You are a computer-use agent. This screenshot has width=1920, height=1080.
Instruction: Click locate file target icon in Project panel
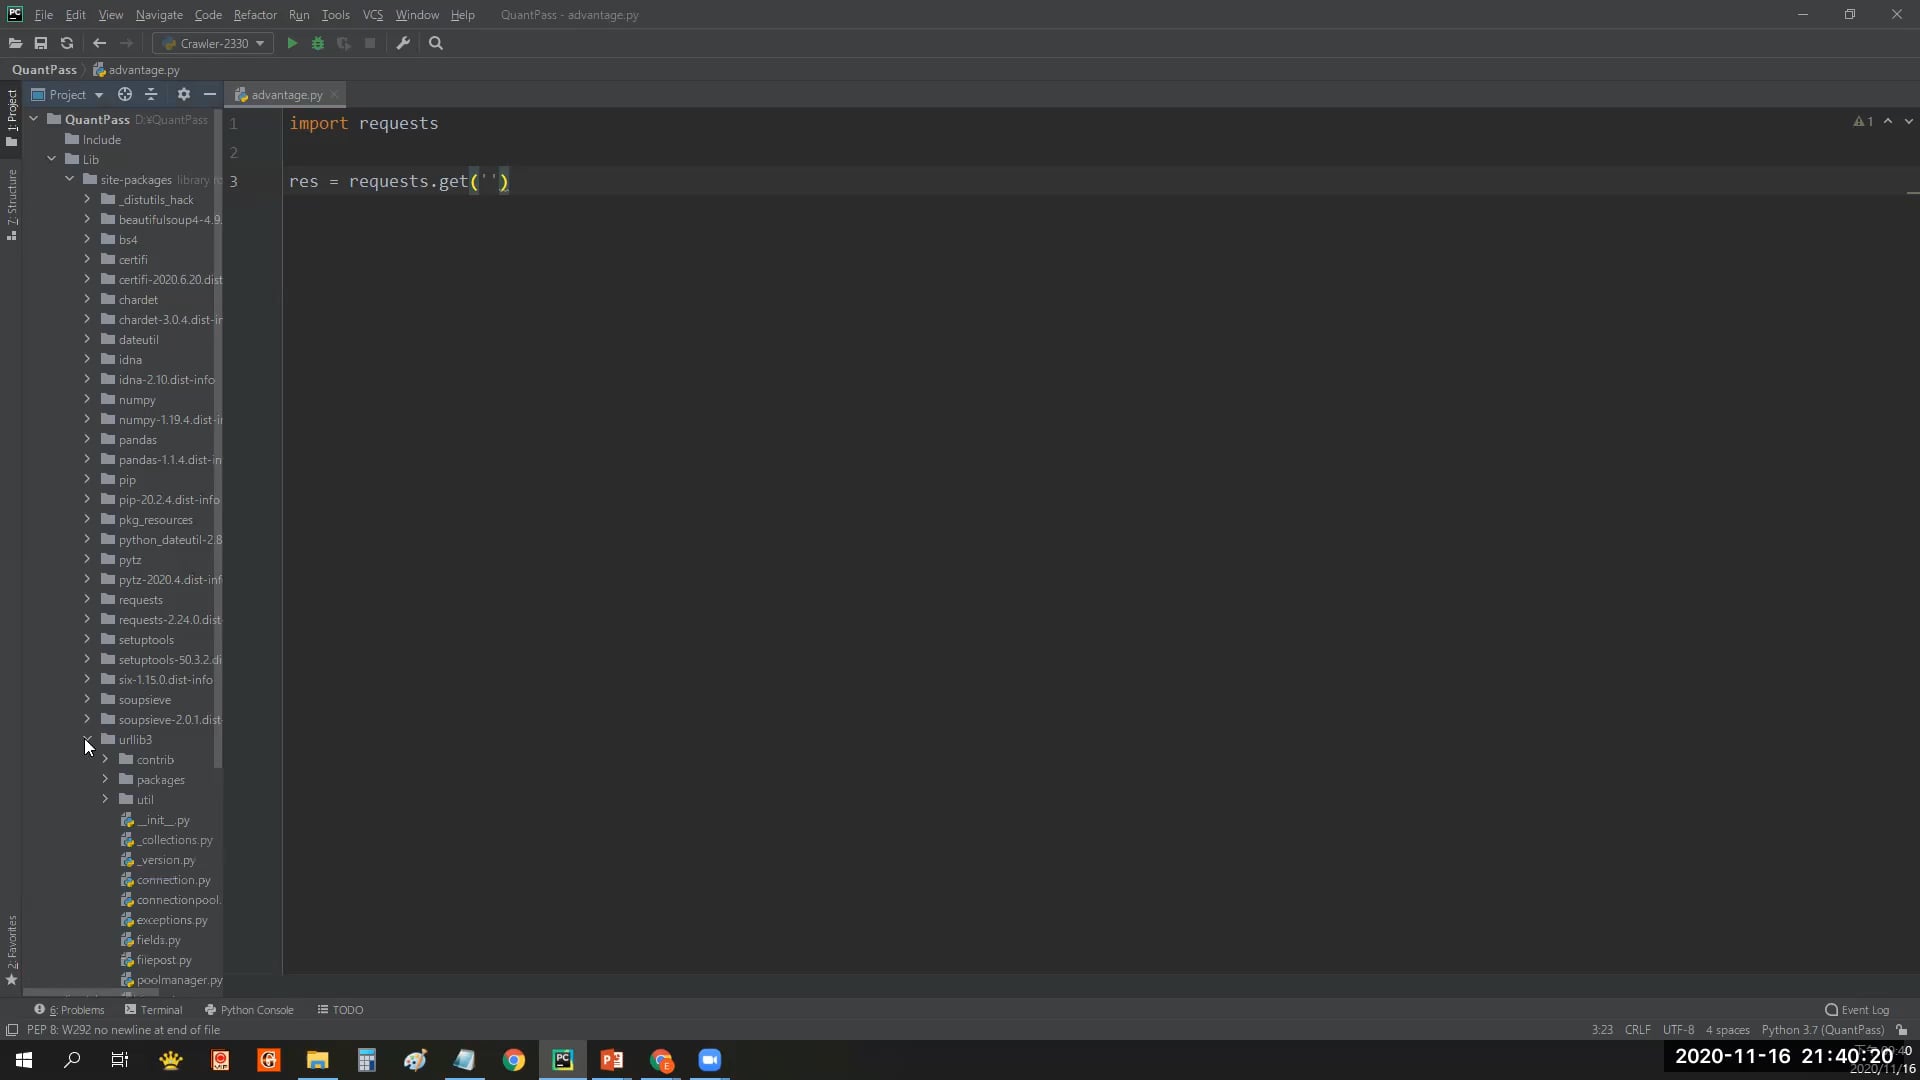pos(125,94)
